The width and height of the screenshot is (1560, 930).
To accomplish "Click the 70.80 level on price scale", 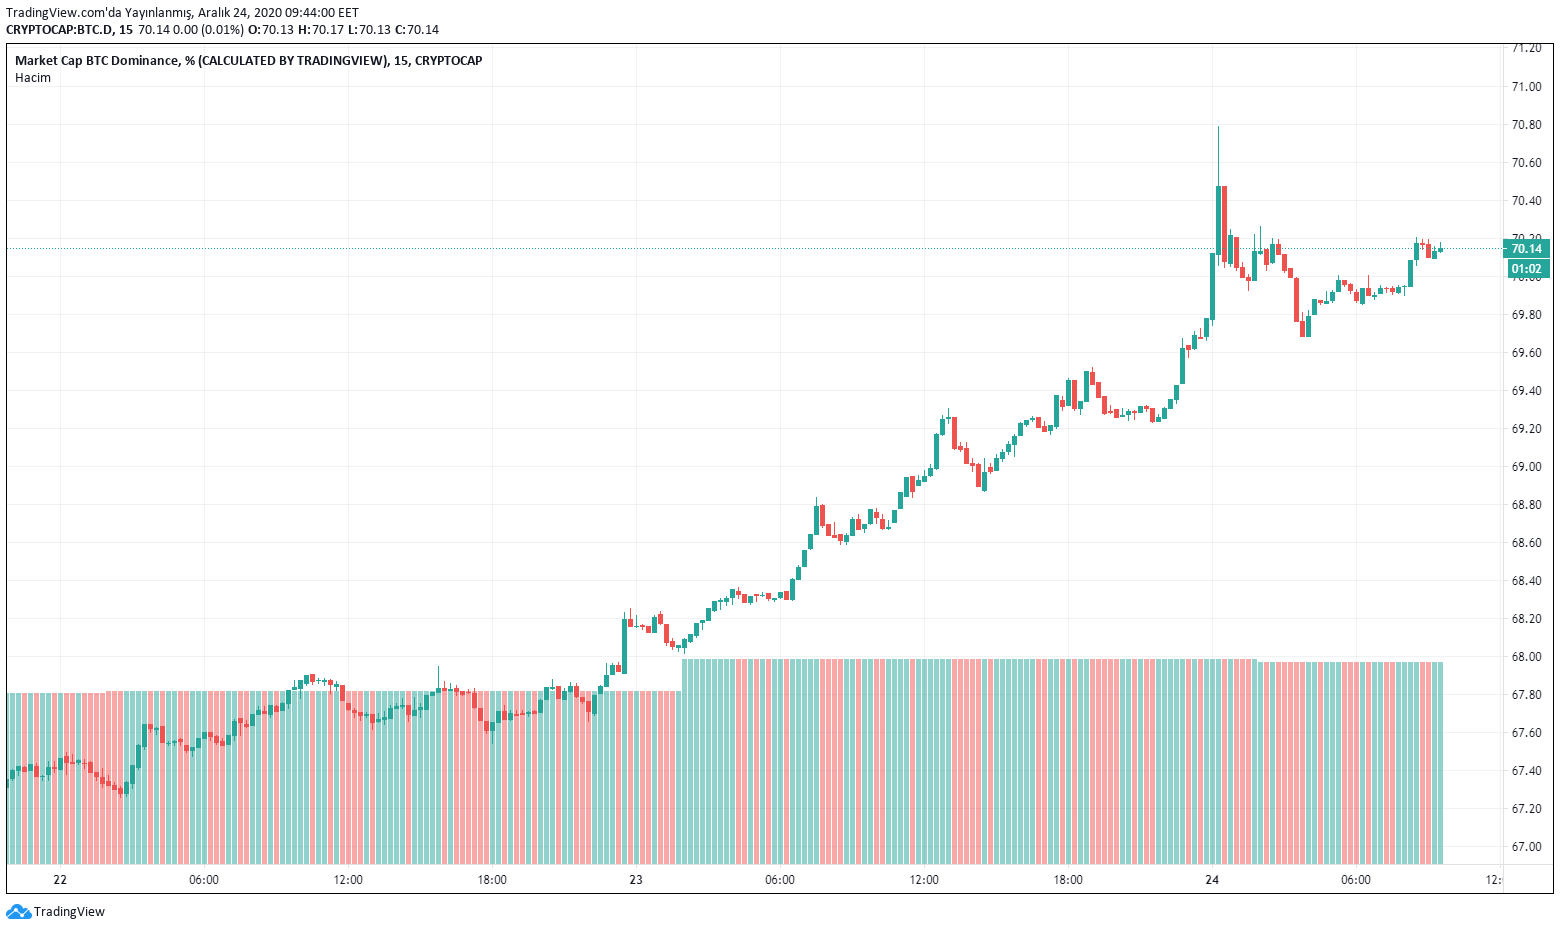I will click(1526, 125).
